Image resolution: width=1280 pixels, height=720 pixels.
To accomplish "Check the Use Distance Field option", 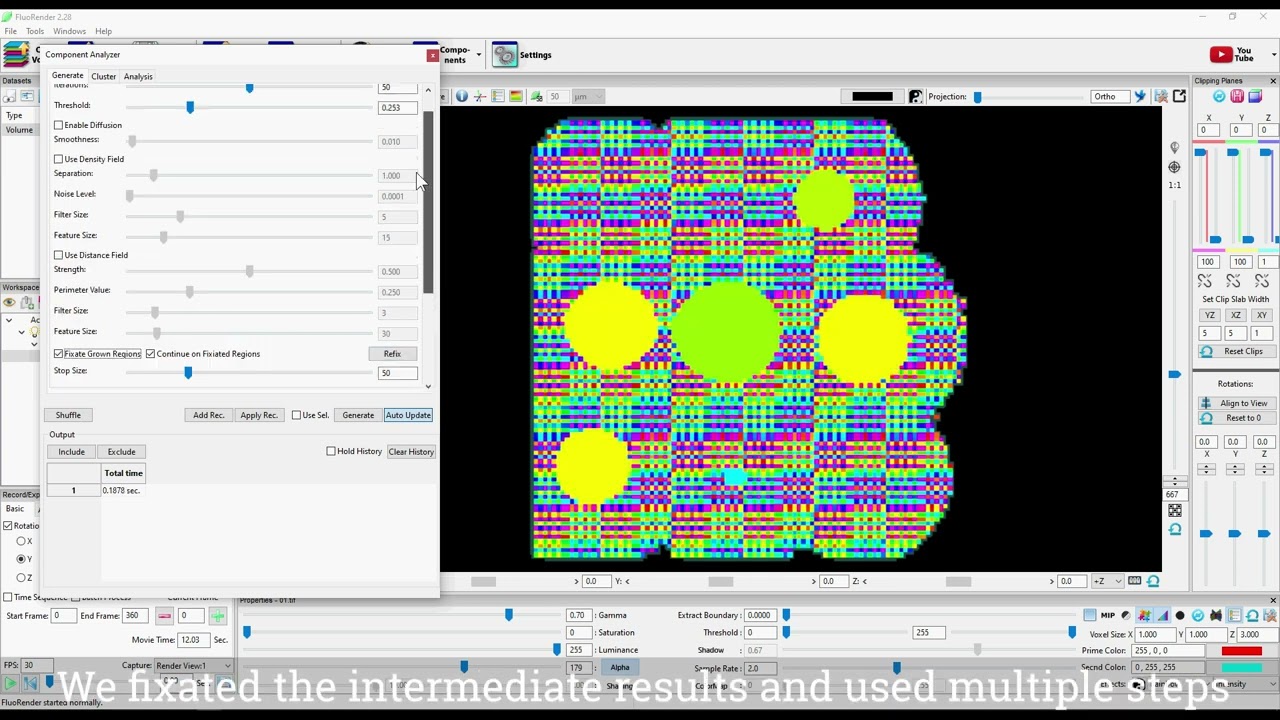I will (x=59, y=255).
